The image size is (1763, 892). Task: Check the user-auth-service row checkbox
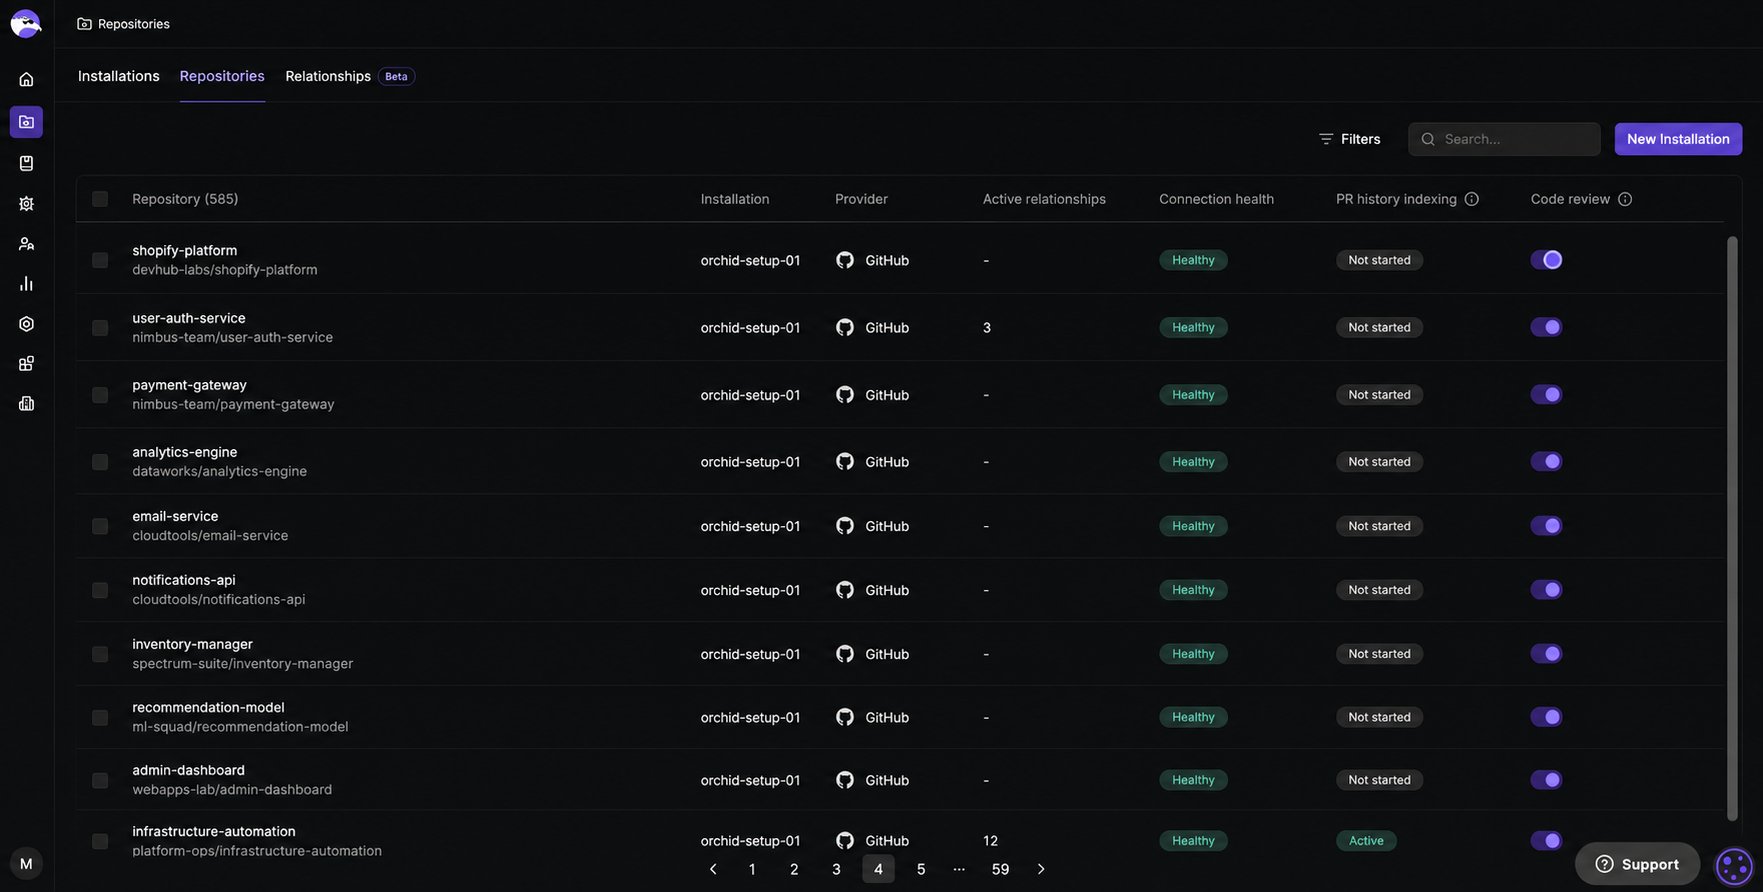(100, 327)
